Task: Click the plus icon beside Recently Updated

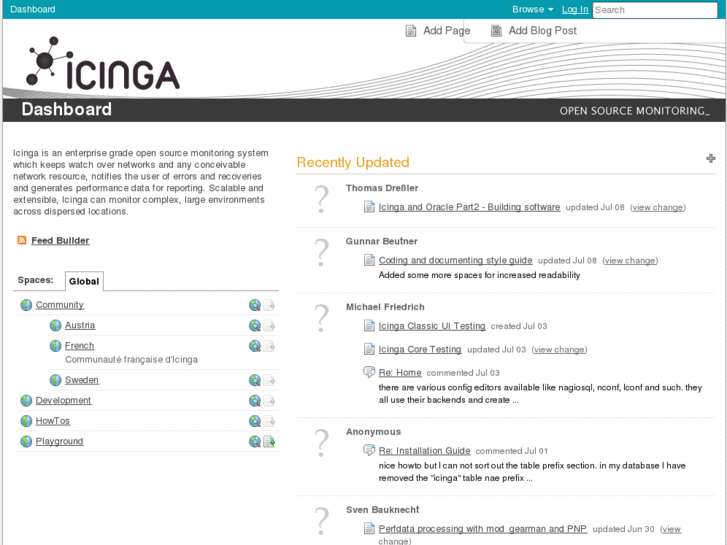Action: 710,159
